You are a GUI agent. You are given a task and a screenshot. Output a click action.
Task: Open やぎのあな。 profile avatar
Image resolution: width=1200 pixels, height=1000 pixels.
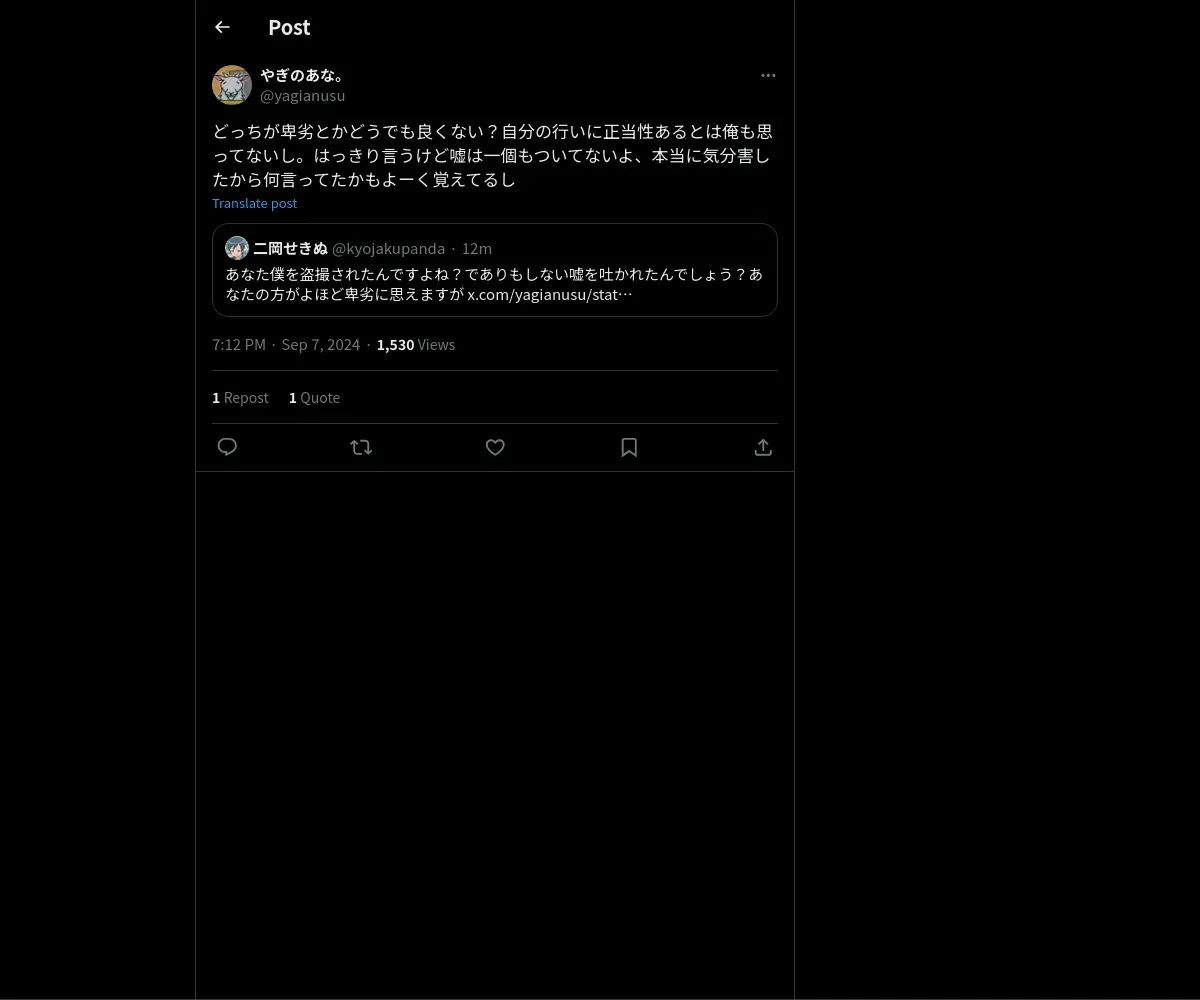pyautogui.click(x=232, y=85)
